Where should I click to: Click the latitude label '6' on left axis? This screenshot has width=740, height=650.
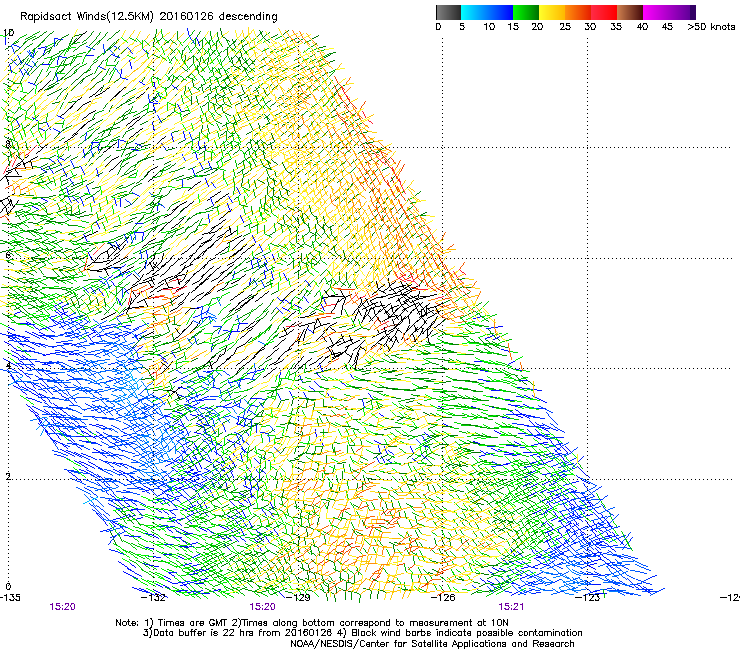(8, 255)
